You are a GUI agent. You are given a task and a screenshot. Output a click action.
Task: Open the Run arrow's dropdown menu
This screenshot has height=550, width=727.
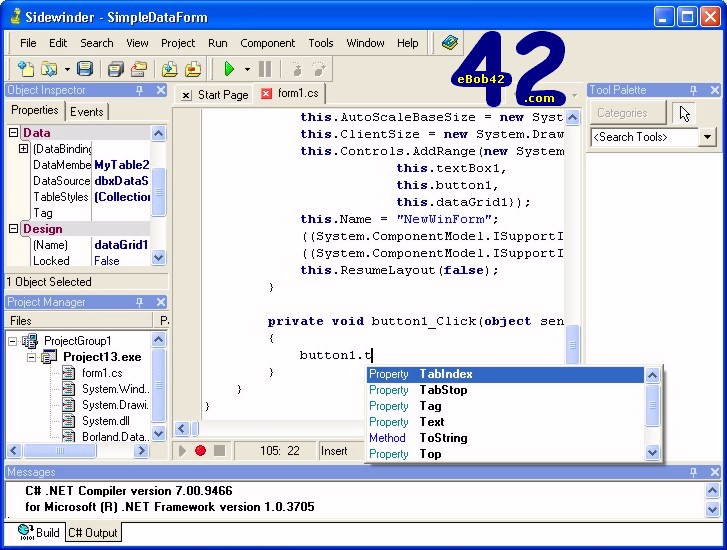coord(247,69)
